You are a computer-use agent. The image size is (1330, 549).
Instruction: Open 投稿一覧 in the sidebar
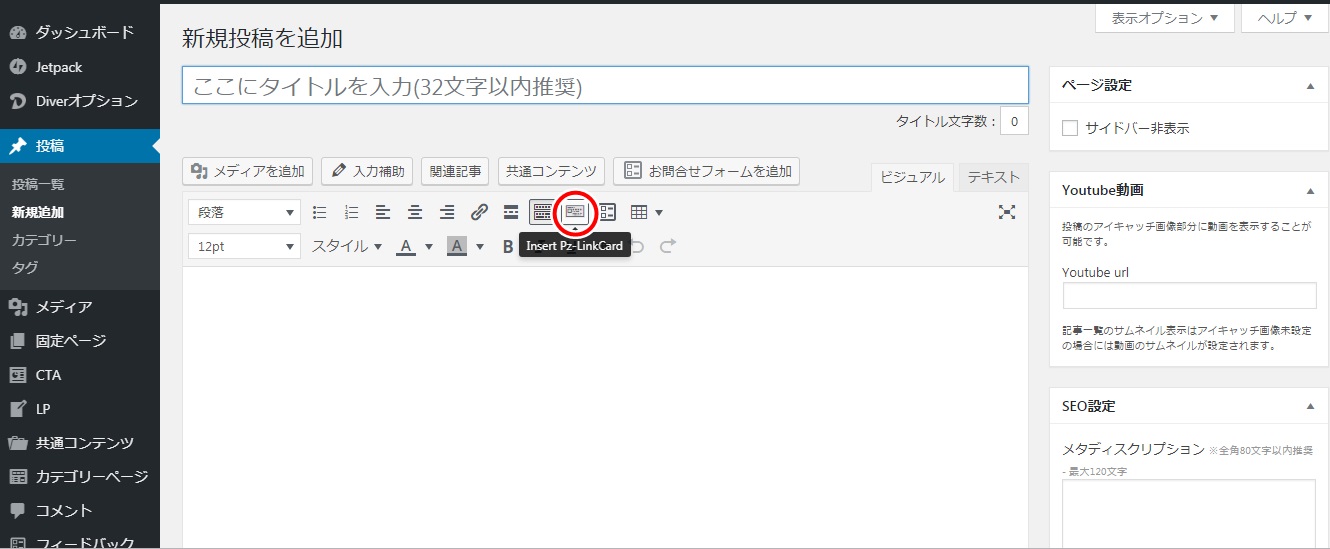38,185
